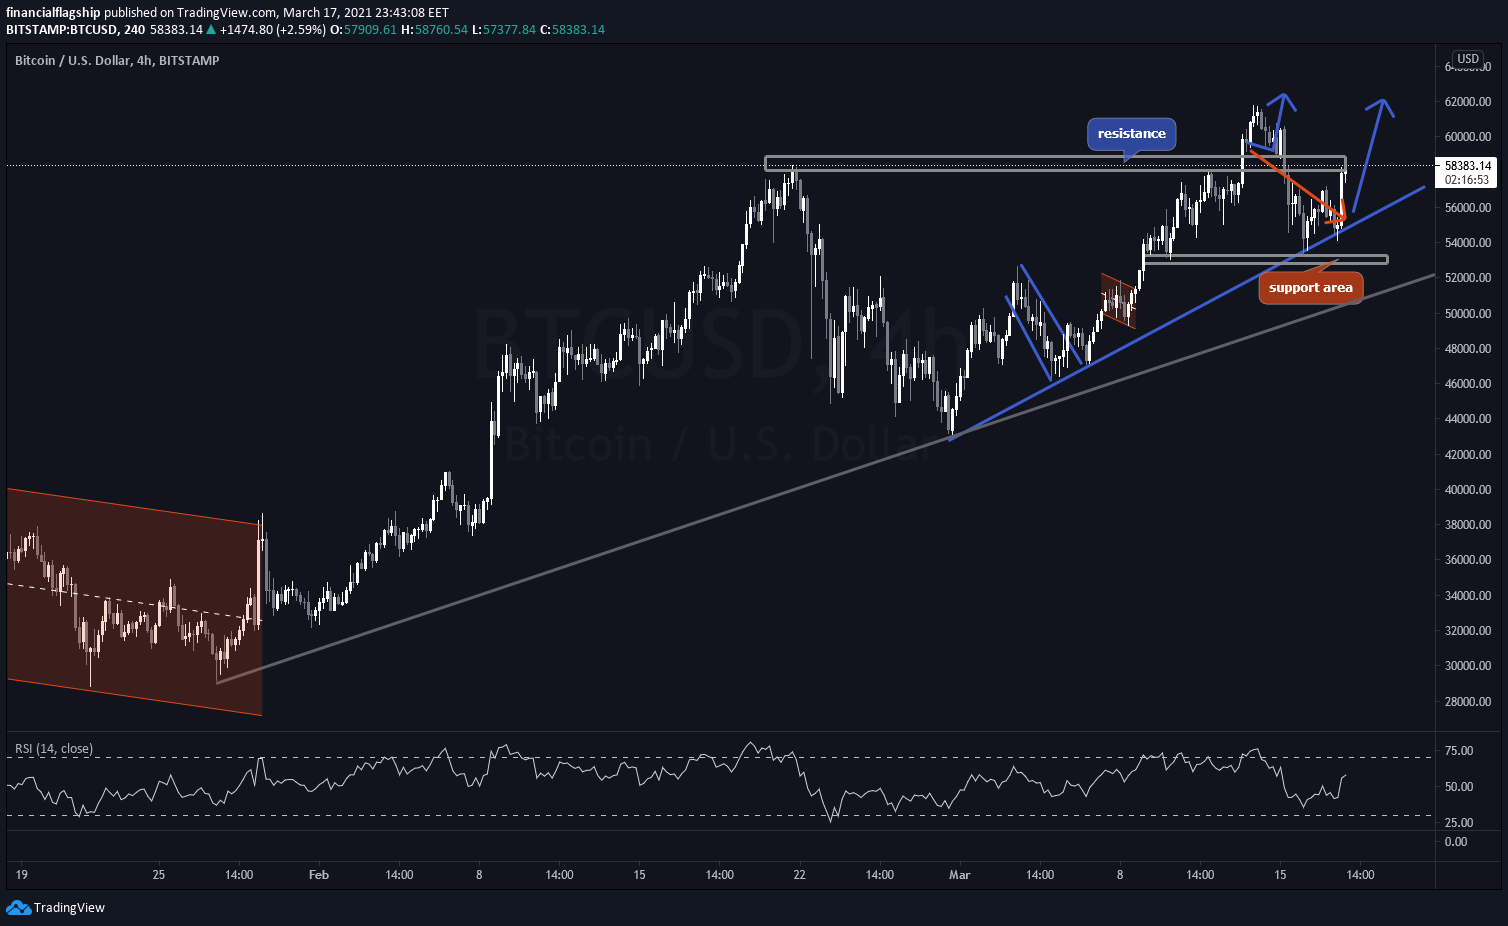Click the Mar label on the time axis
1508x926 pixels.
pyautogui.click(x=960, y=875)
